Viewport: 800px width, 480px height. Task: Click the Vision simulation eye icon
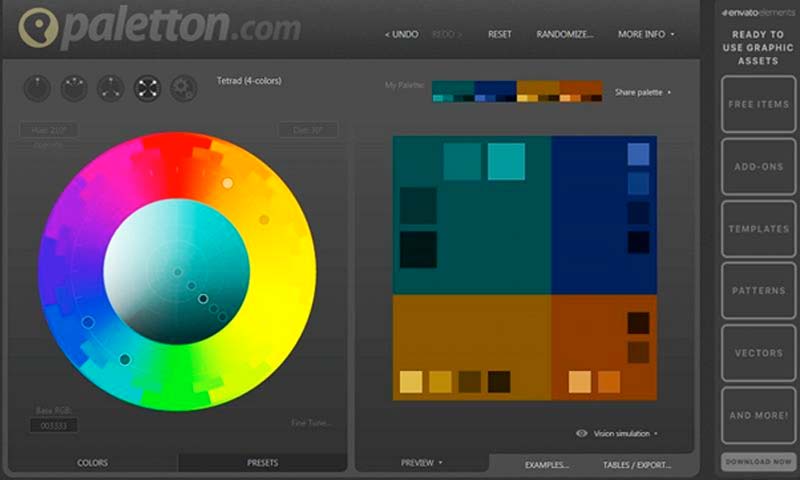(x=582, y=434)
